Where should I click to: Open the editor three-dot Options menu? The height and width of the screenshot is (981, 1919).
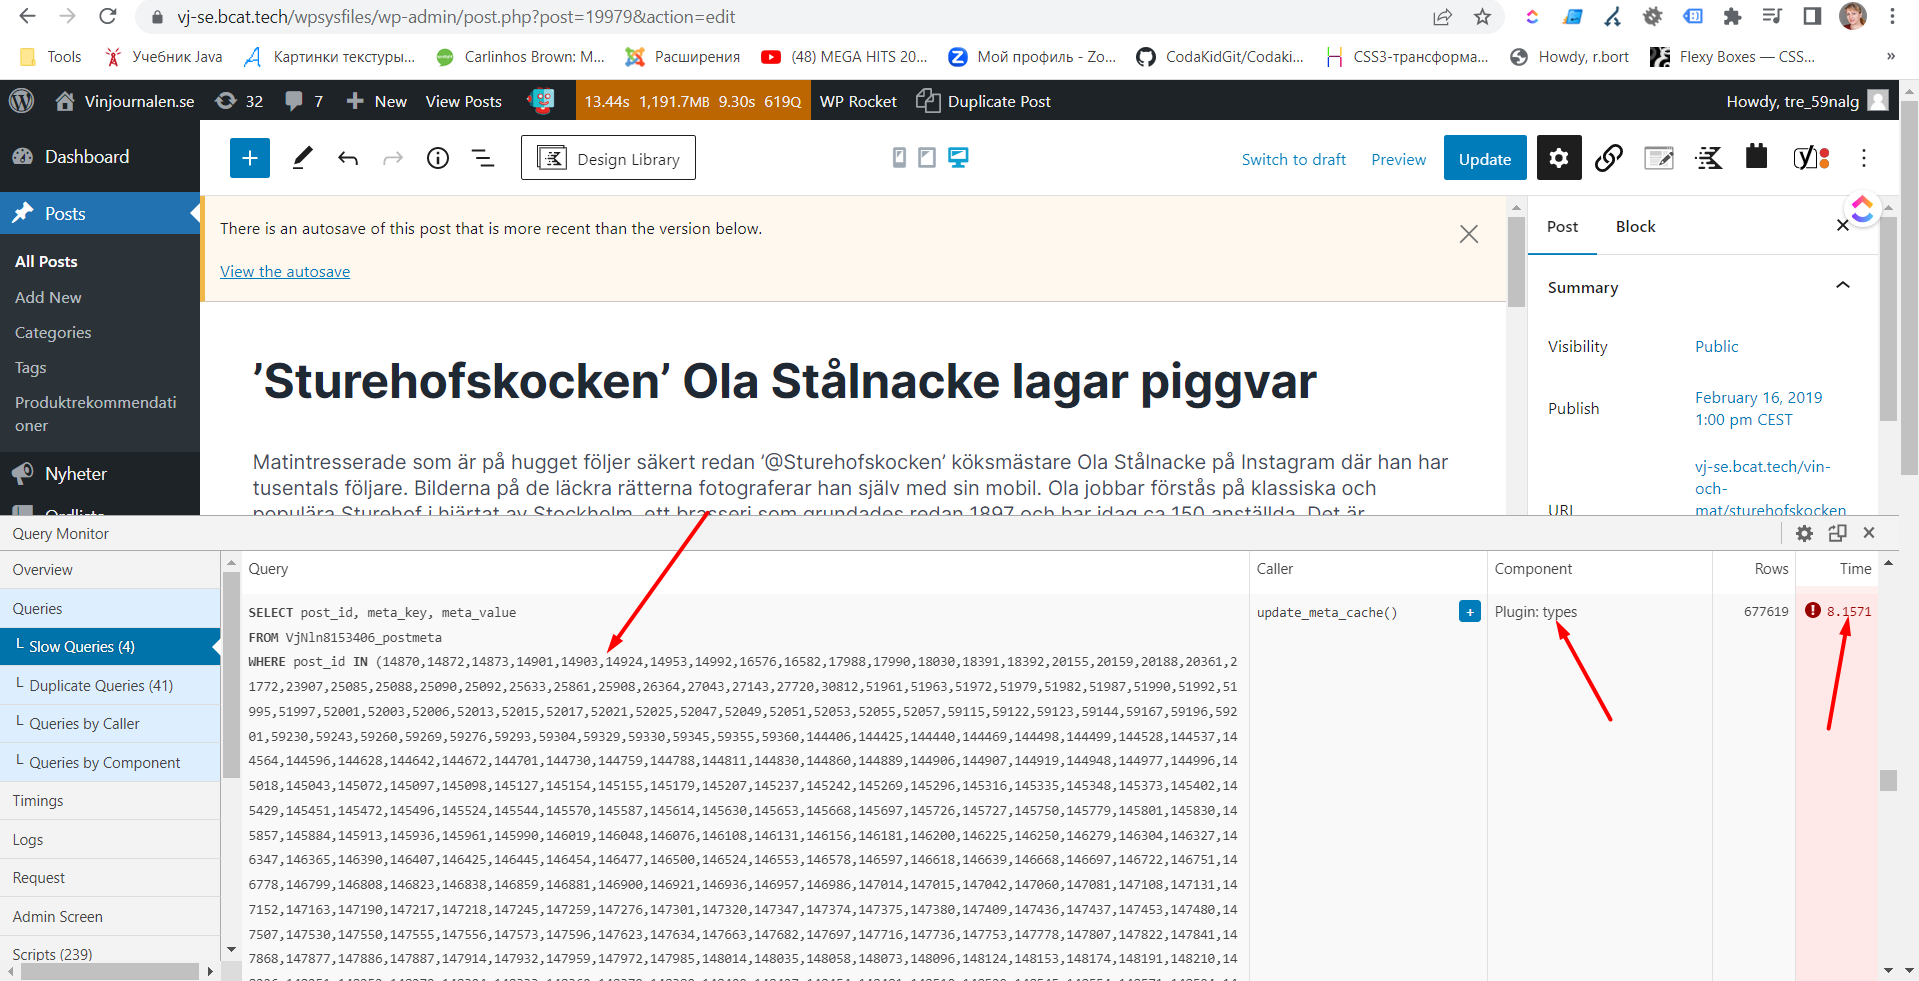click(1863, 158)
